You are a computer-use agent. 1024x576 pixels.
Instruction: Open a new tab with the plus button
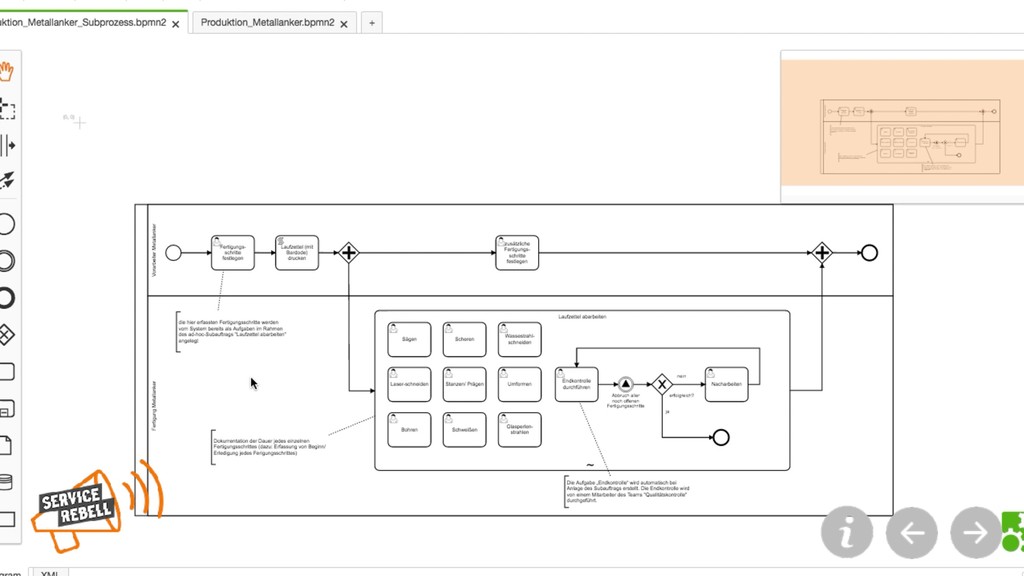tap(372, 23)
